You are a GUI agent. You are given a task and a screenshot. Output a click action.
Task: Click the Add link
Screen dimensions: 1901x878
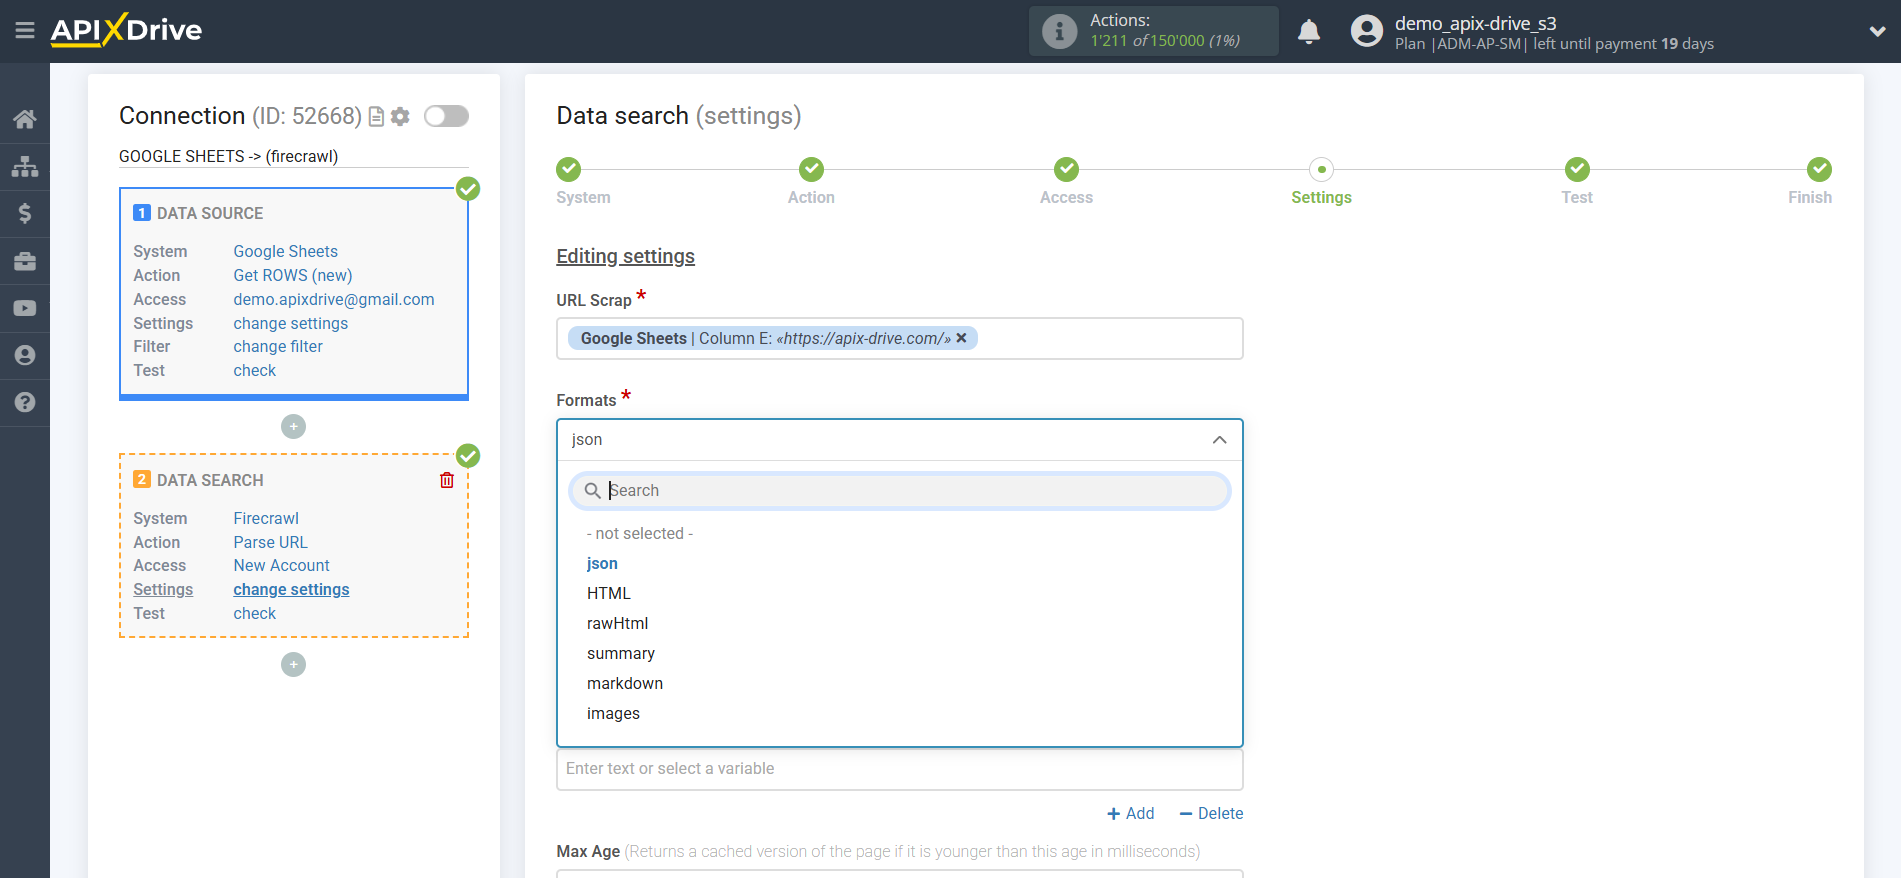(1131, 814)
